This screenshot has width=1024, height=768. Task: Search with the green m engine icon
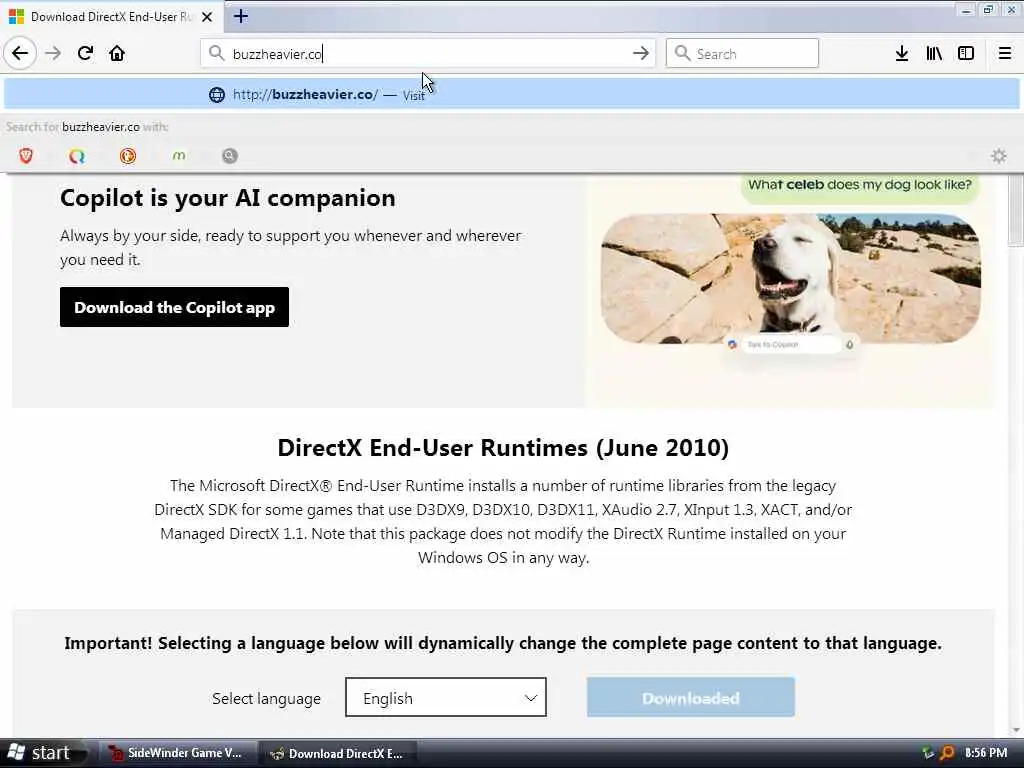pos(178,155)
